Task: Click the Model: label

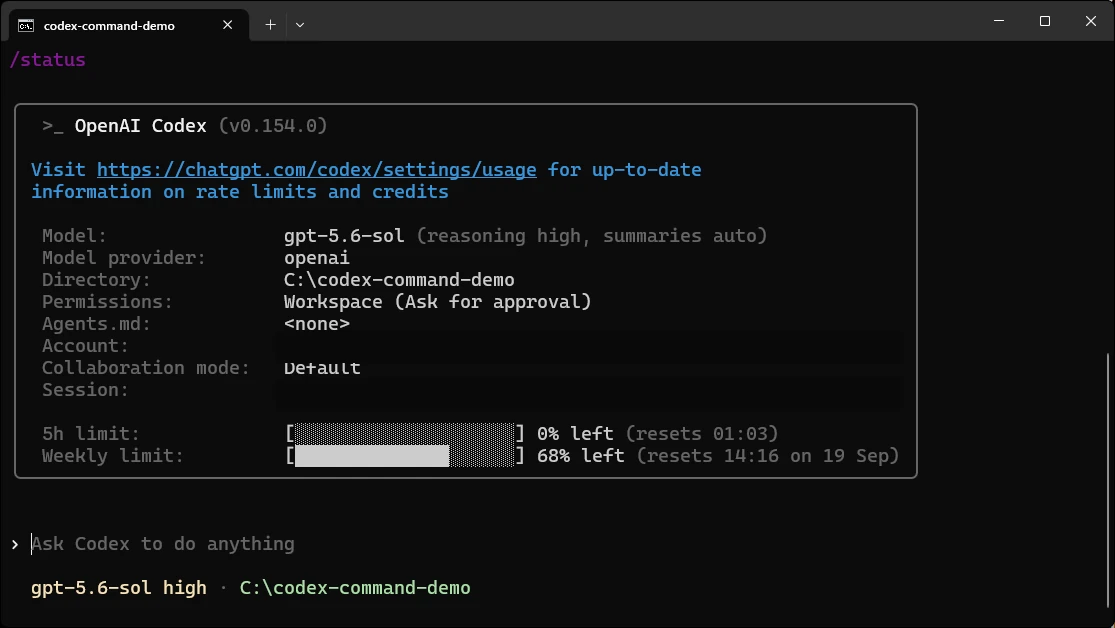Action: coord(75,236)
